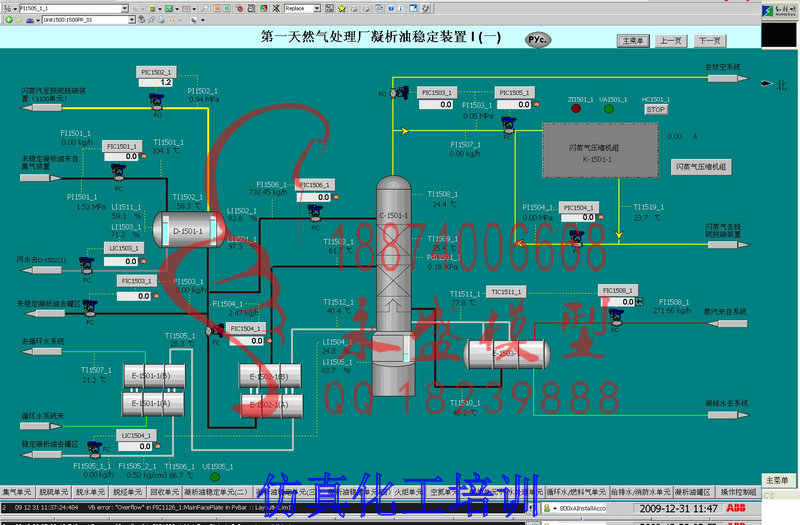The width and height of the screenshot is (800, 525).
Task: Click the PIC1504_1 control valve symbol
Action: click(577, 238)
